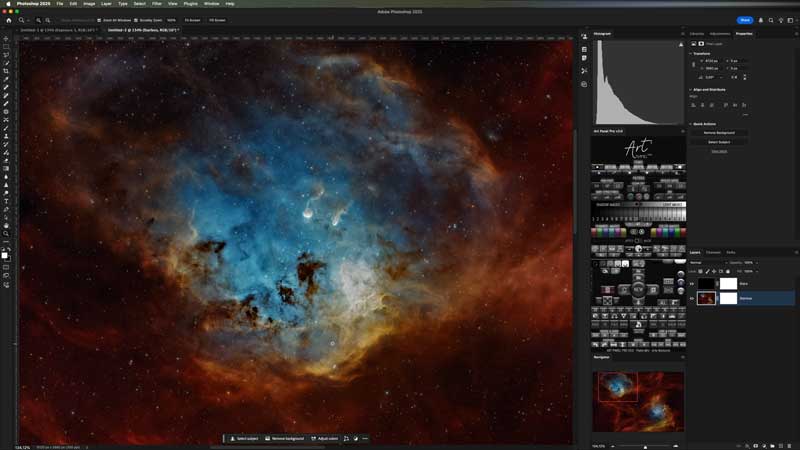Image resolution: width=800 pixels, height=450 pixels.
Task: Switch to the Channels tab
Action: point(713,252)
